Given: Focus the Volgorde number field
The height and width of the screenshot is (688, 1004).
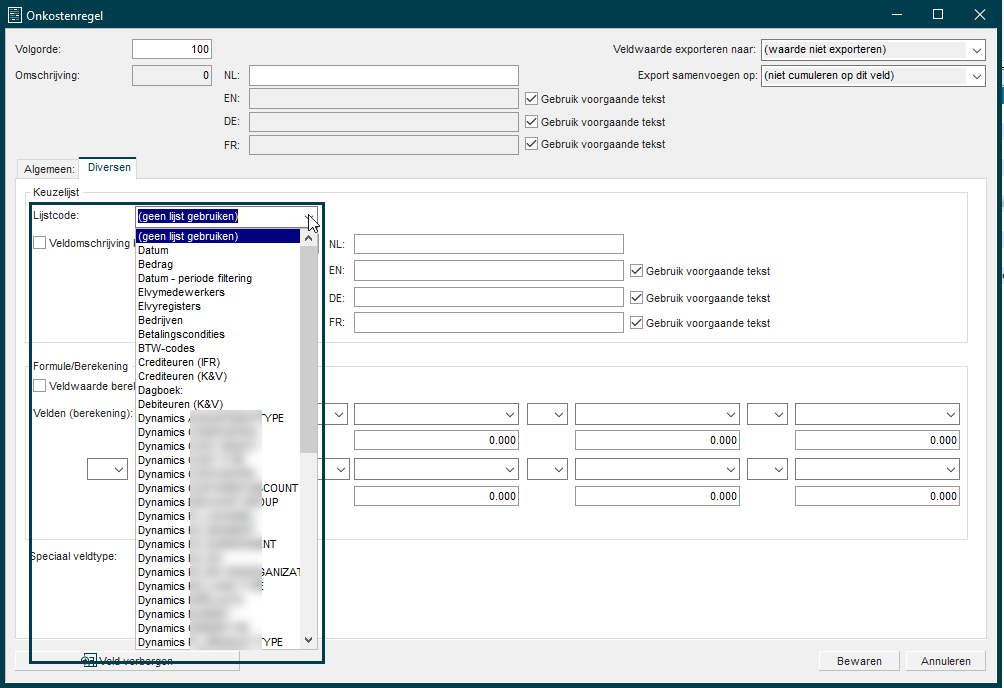Looking at the screenshot, I should [172, 49].
